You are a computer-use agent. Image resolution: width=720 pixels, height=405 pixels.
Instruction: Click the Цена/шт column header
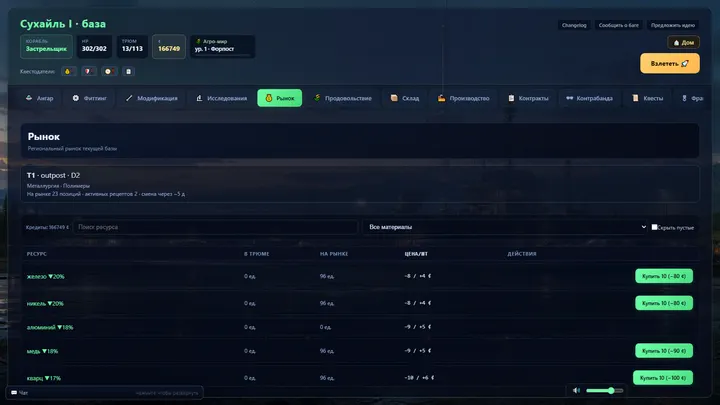click(416, 254)
